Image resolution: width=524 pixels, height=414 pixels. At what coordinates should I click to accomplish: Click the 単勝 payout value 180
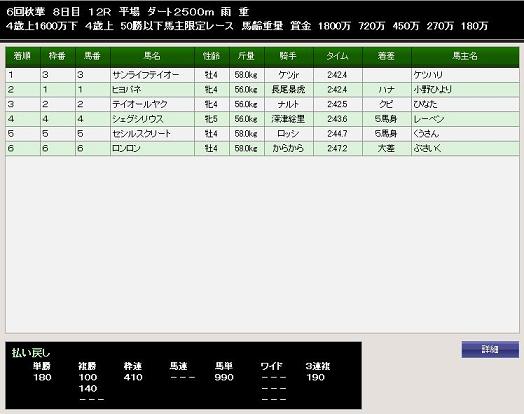pyautogui.click(x=42, y=378)
